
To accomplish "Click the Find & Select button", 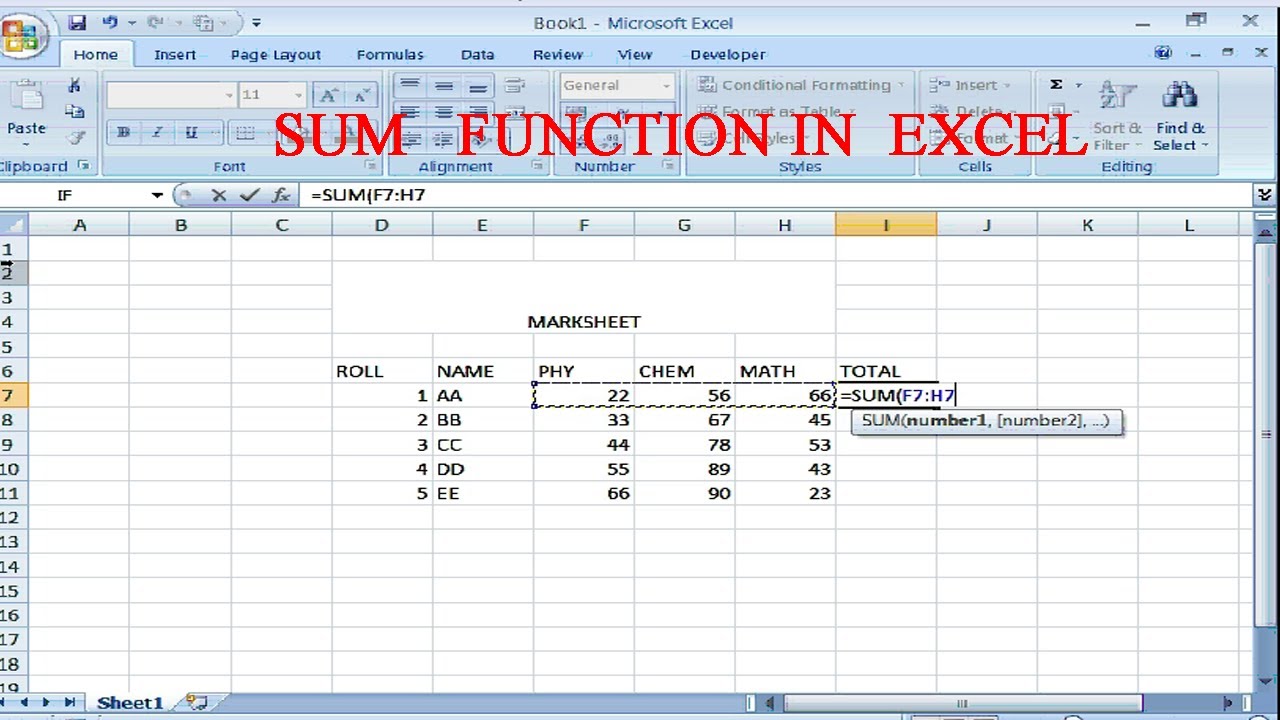I will tap(1180, 115).
